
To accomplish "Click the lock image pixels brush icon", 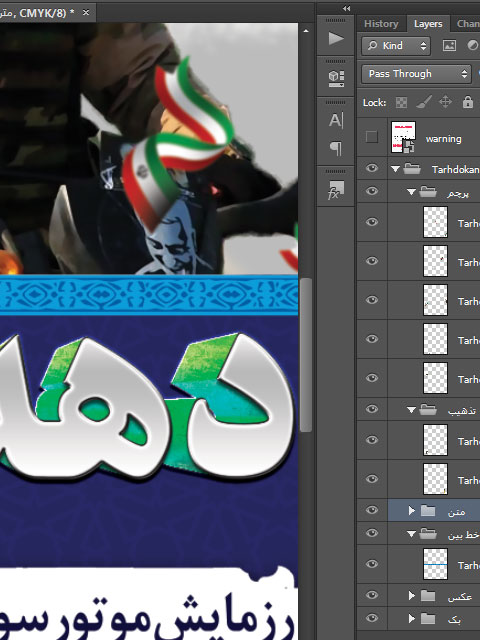I will (x=424, y=102).
